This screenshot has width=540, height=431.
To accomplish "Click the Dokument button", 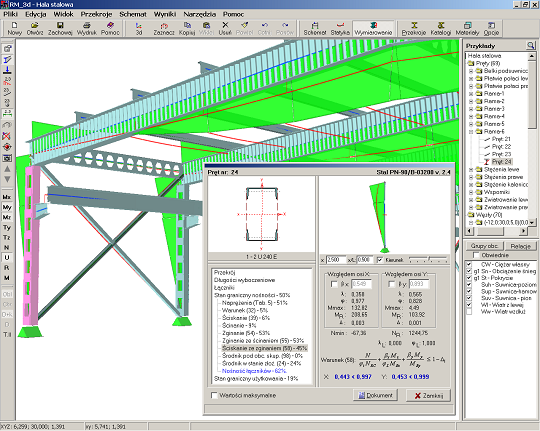I will (x=375, y=395).
